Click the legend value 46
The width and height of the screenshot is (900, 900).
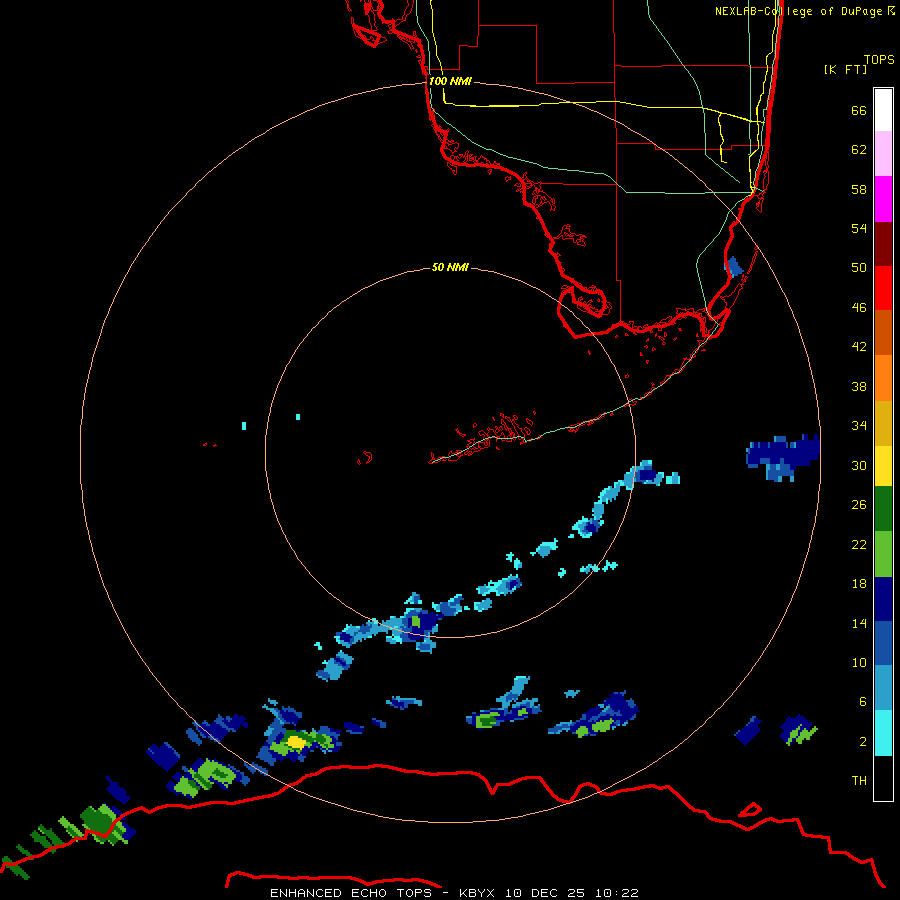(x=859, y=307)
